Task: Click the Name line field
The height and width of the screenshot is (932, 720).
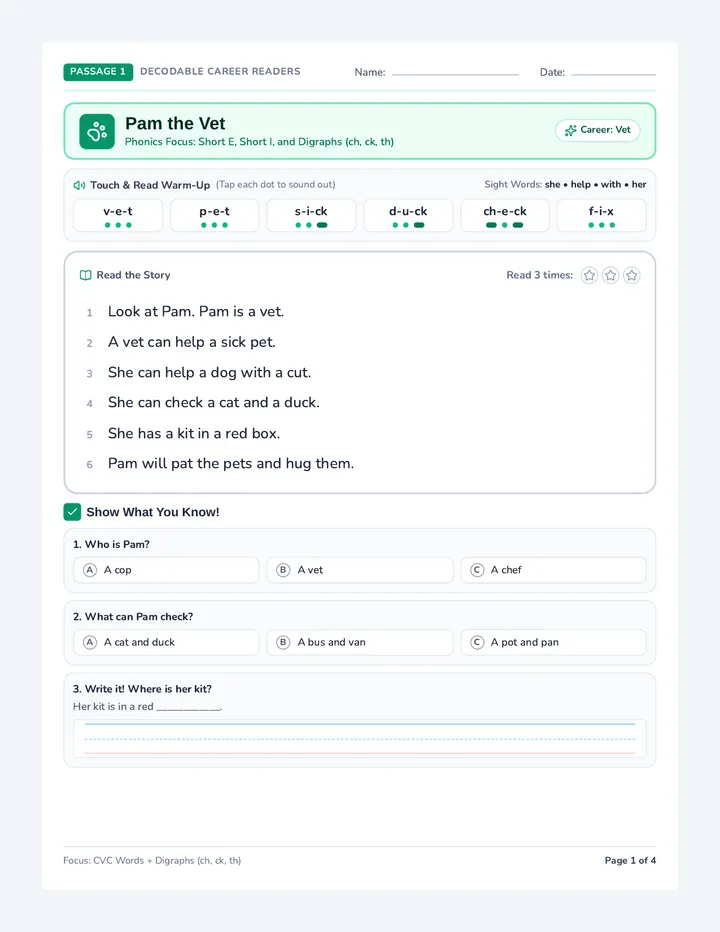Action: 455,73
